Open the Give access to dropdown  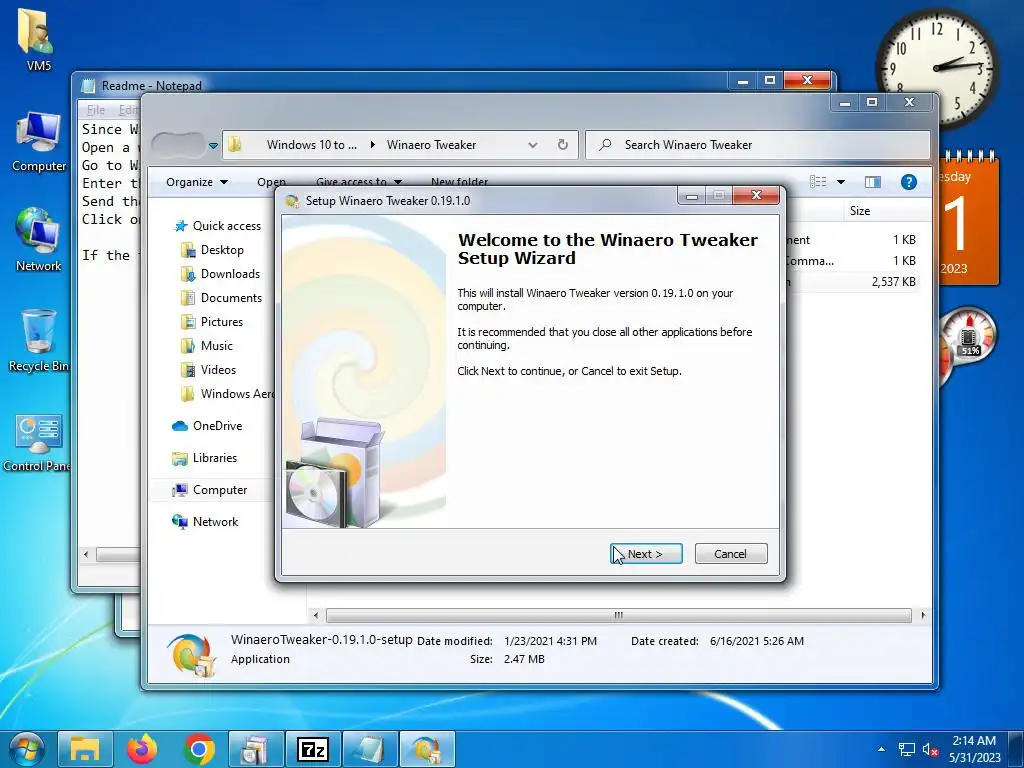359,182
